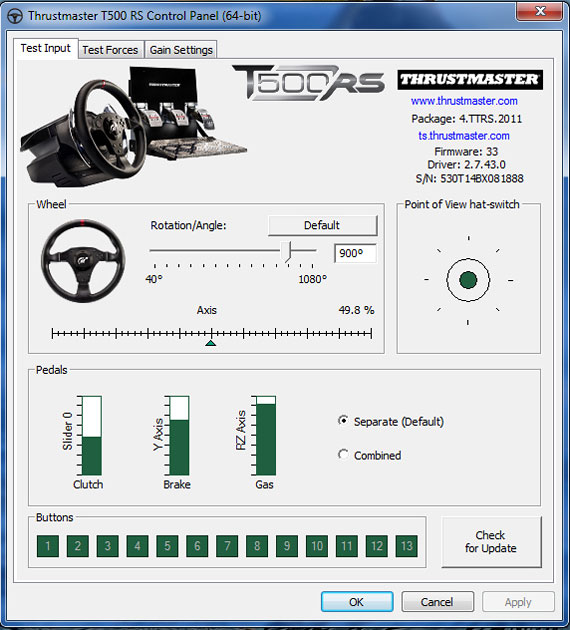Click button indicator 9

point(287,546)
